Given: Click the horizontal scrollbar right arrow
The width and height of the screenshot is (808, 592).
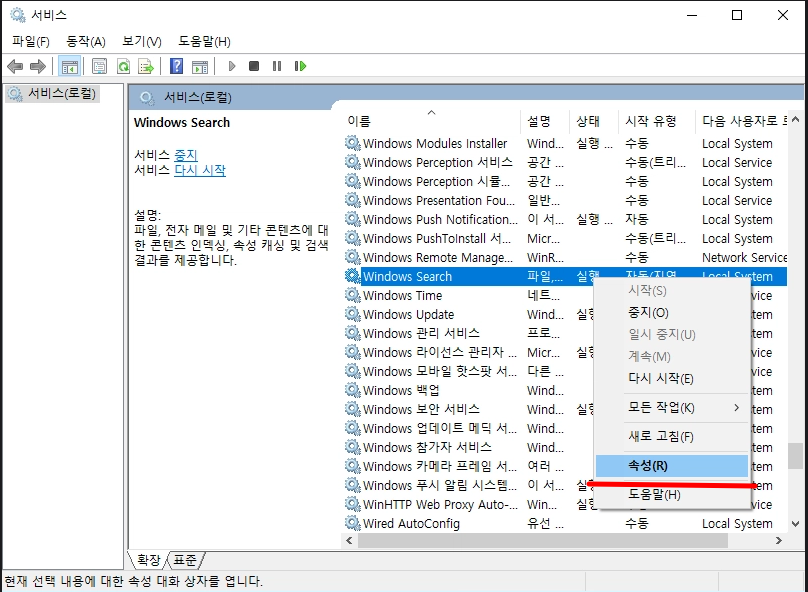Looking at the screenshot, I should [779, 540].
